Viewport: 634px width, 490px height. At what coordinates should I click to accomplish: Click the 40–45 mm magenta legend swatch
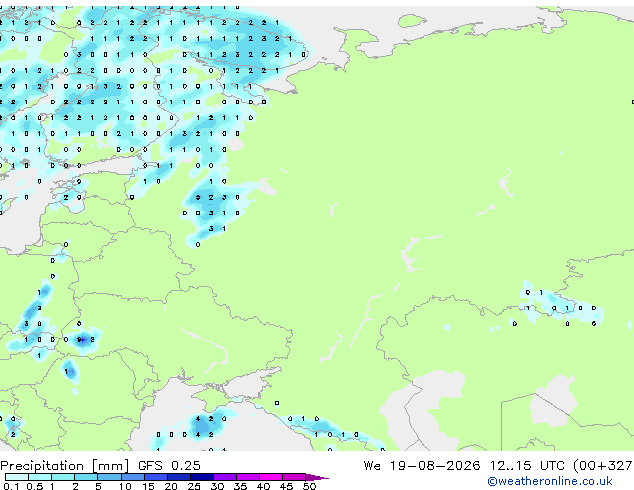[271, 477]
